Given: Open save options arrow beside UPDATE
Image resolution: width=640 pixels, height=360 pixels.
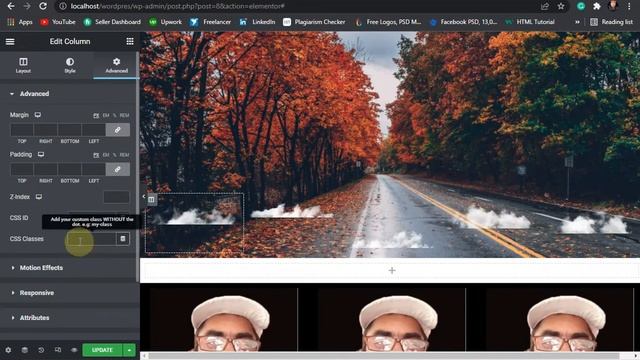Looking at the screenshot, I should point(129,350).
